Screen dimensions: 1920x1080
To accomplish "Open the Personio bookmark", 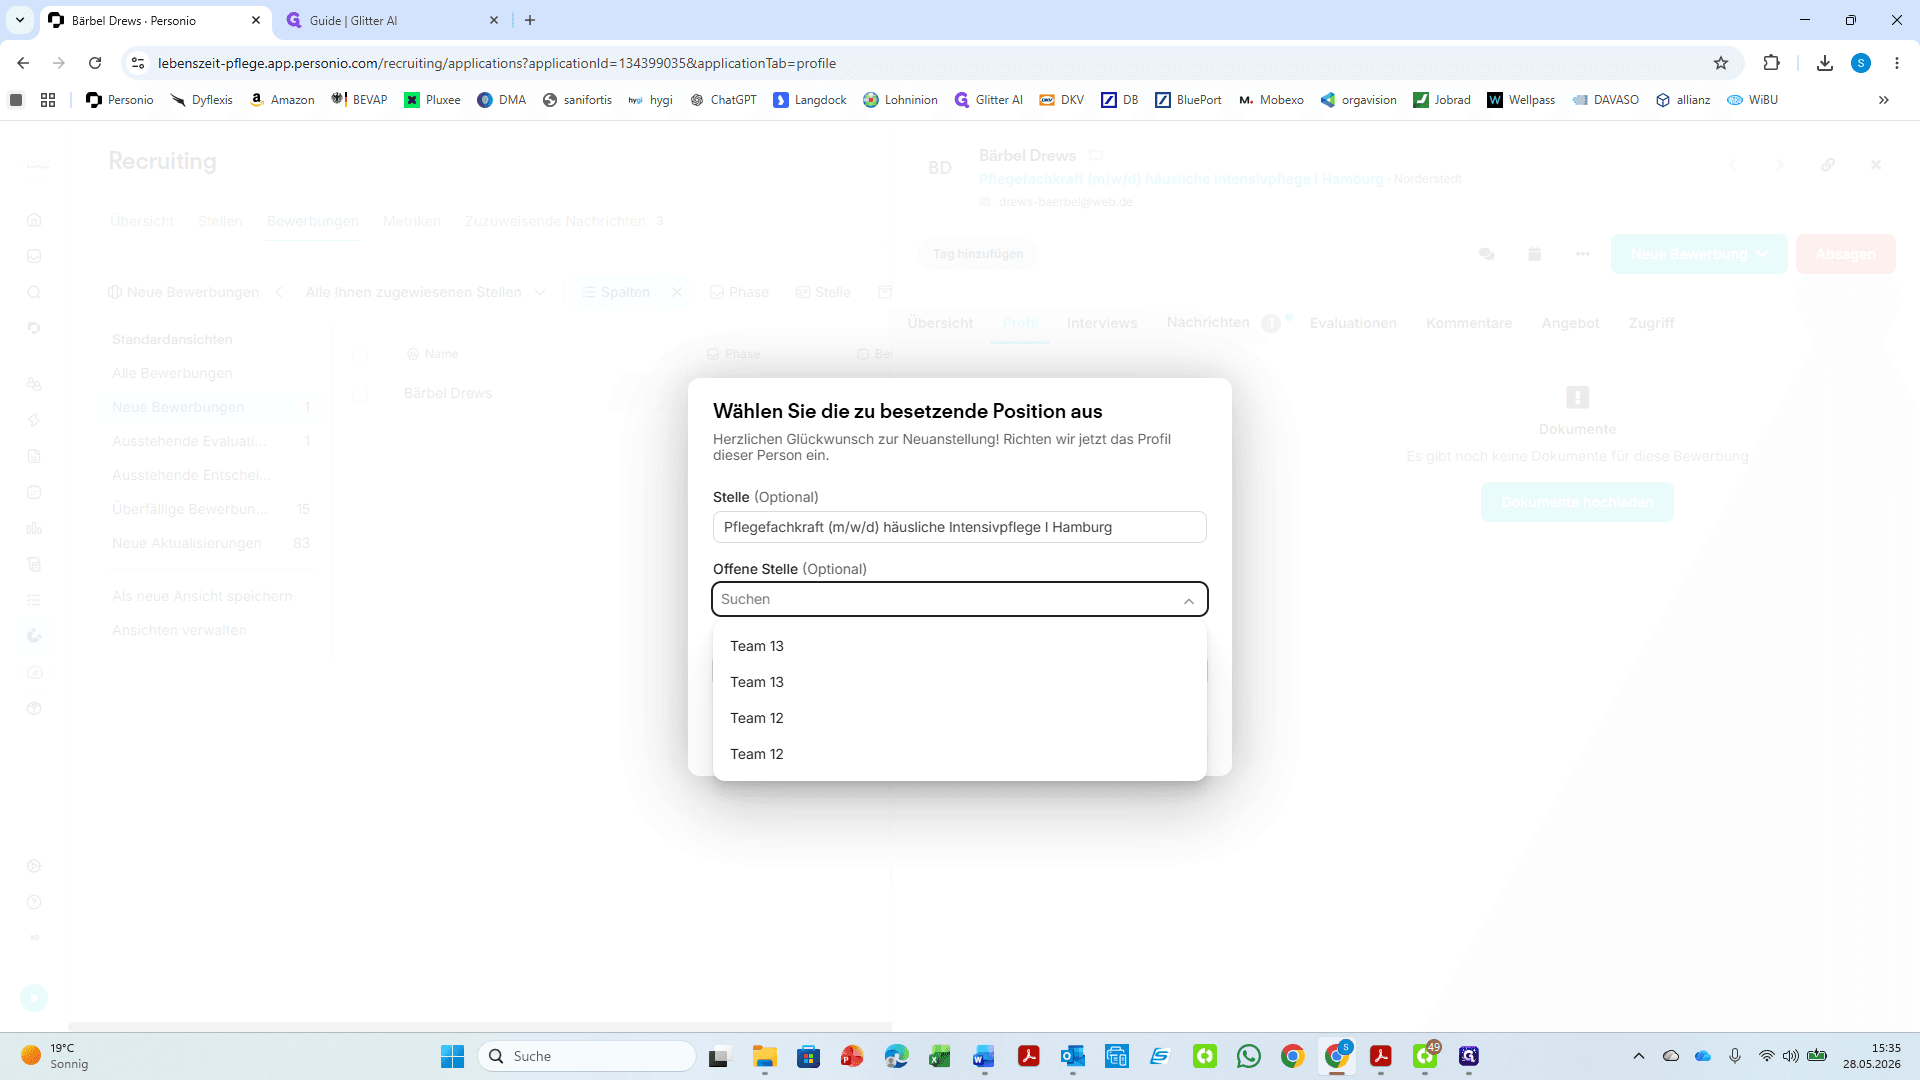I will (x=120, y=100).
